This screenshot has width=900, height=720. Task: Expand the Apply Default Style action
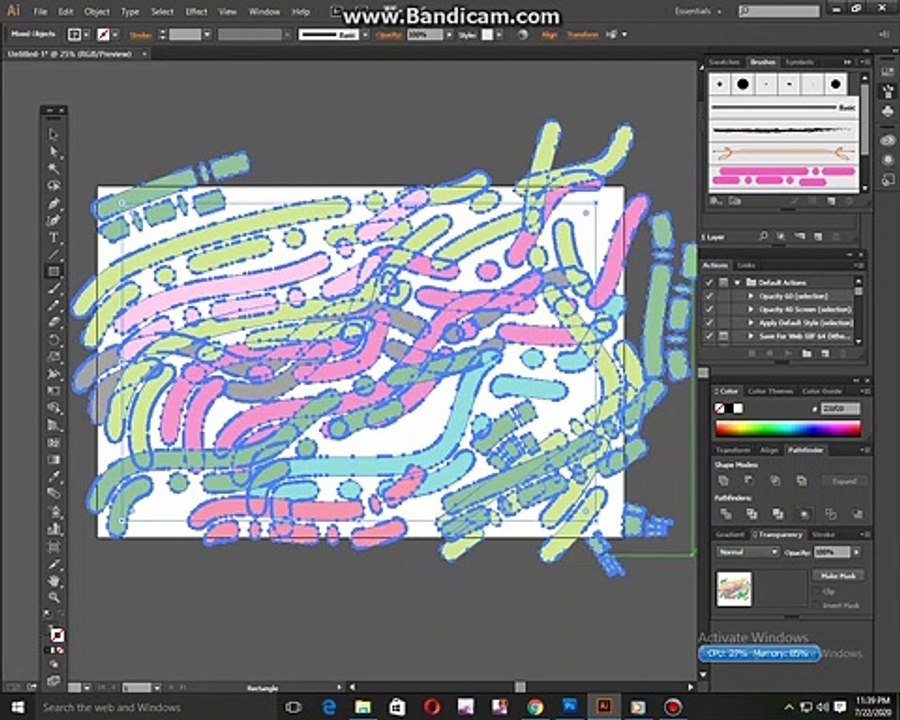(751, 323)
